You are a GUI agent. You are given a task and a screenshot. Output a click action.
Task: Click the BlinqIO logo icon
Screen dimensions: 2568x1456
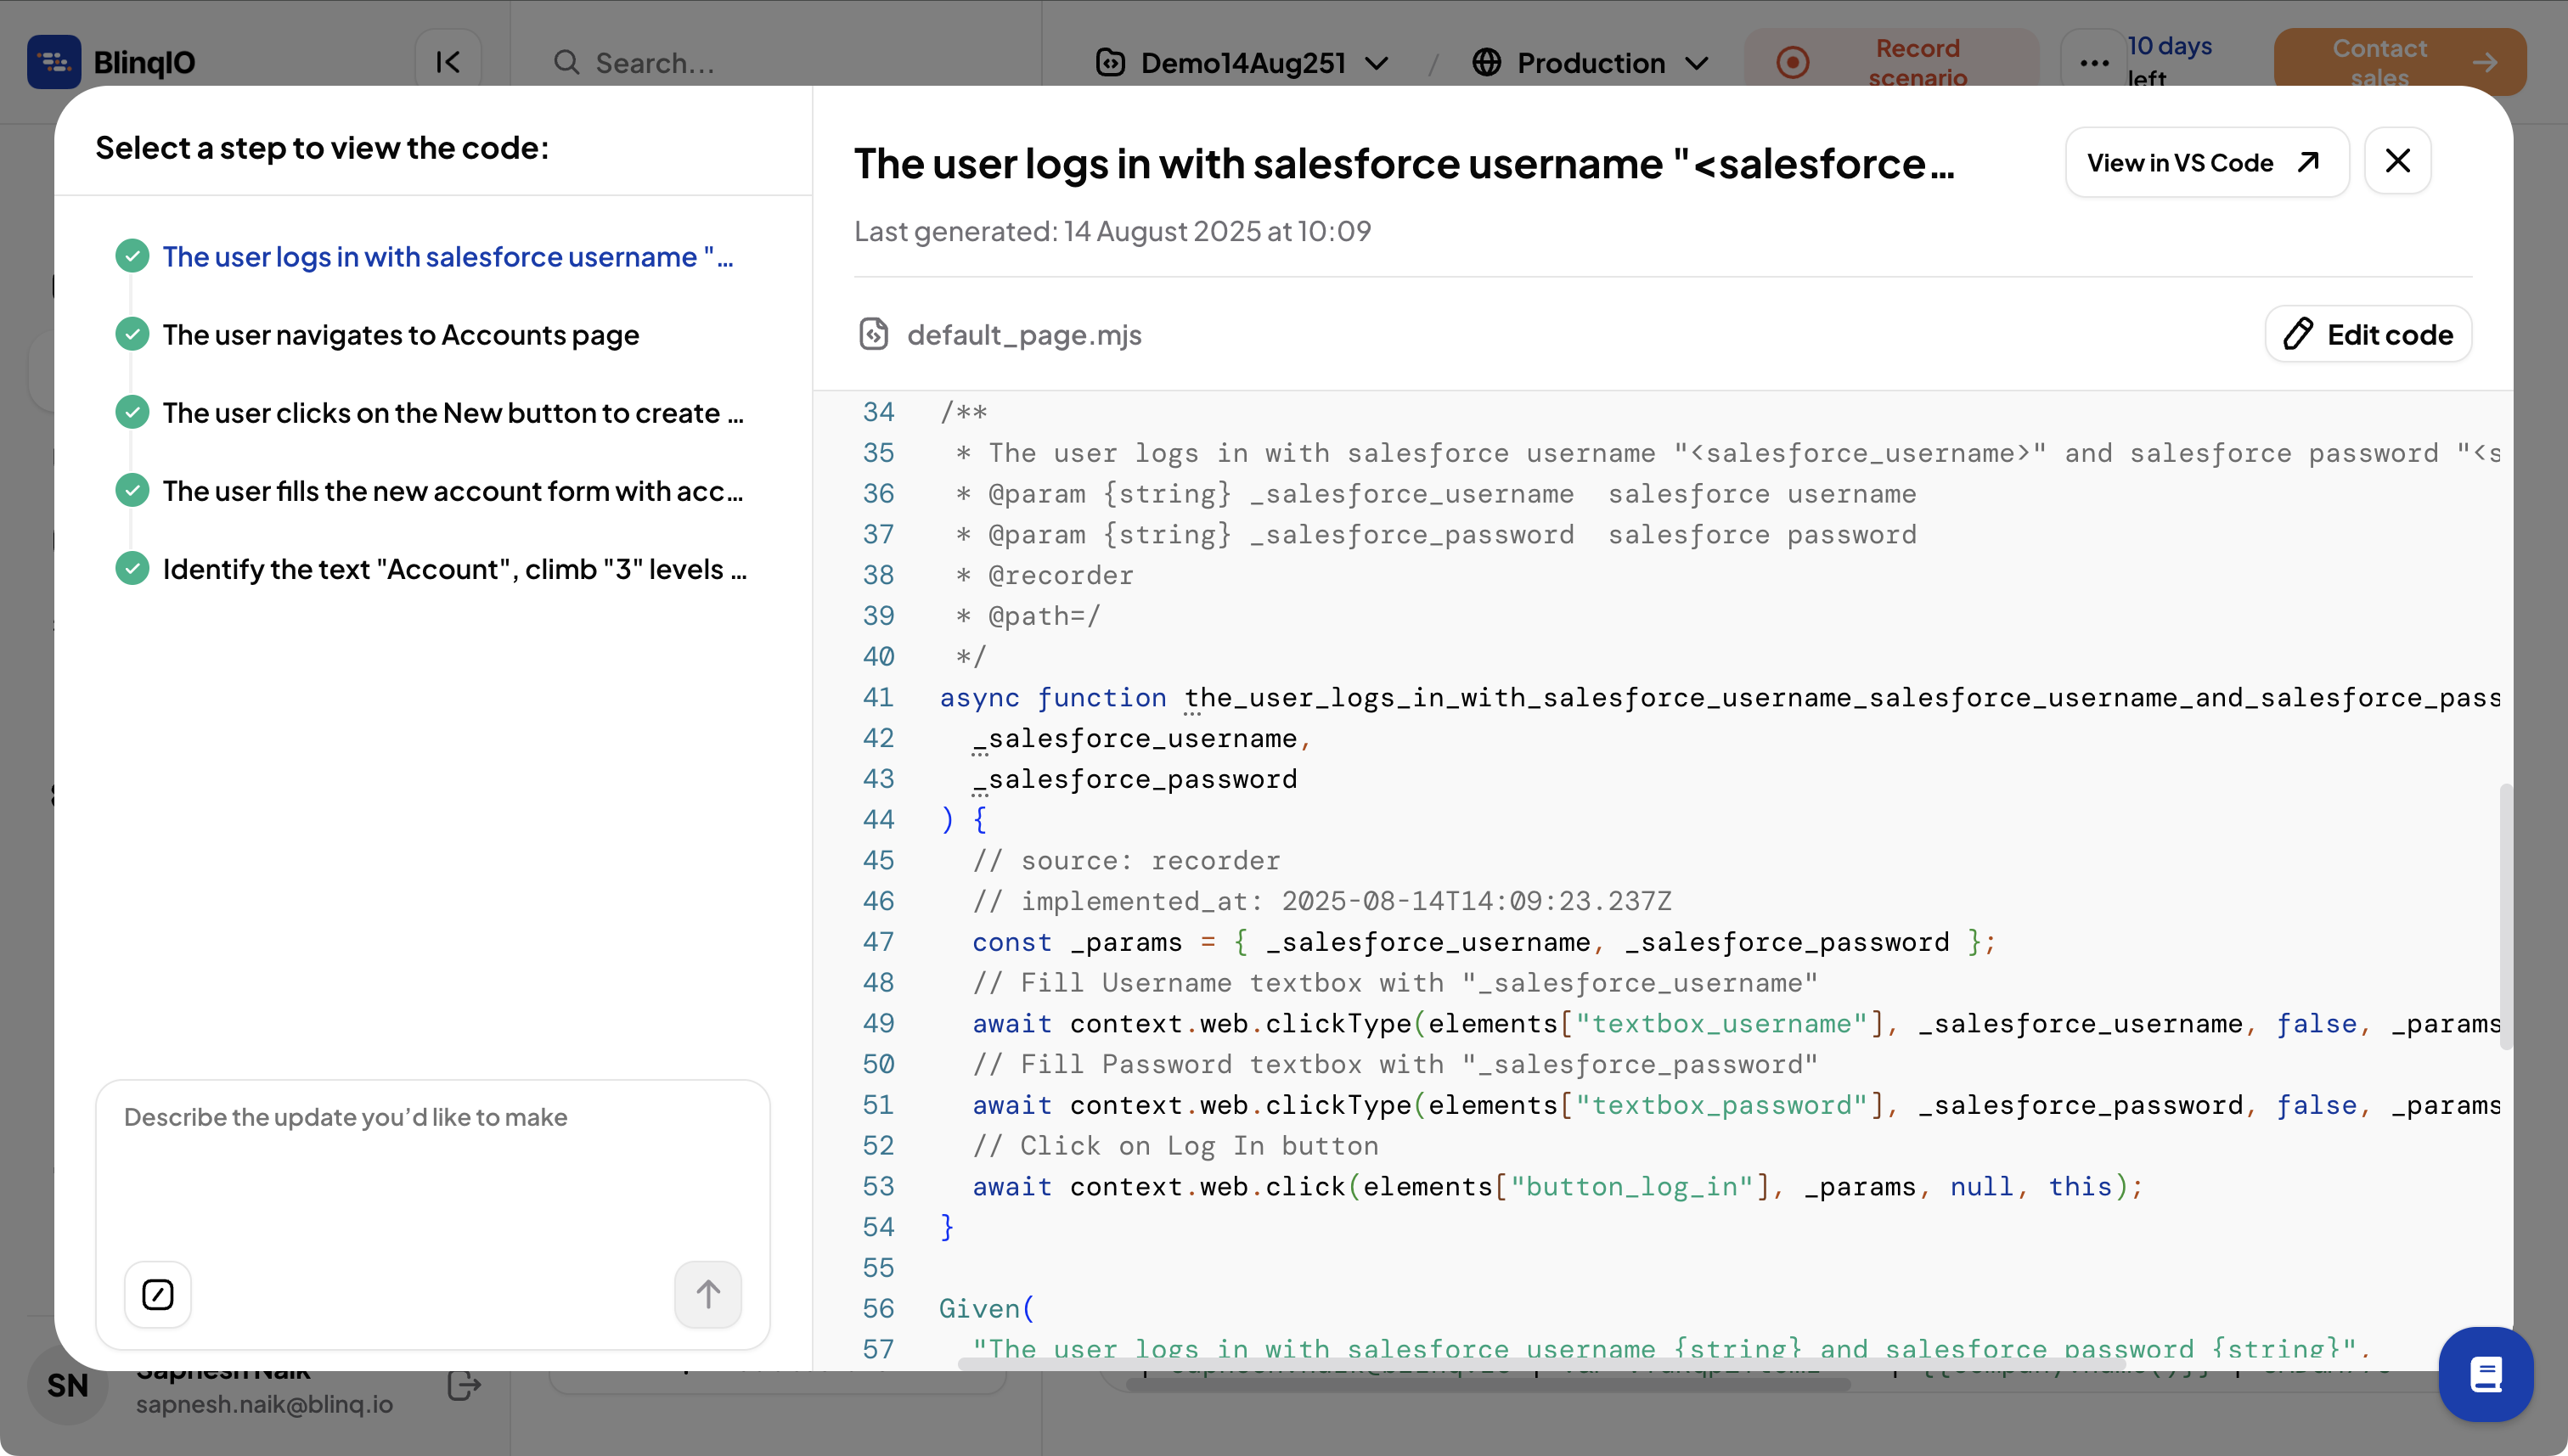[54, 62]
